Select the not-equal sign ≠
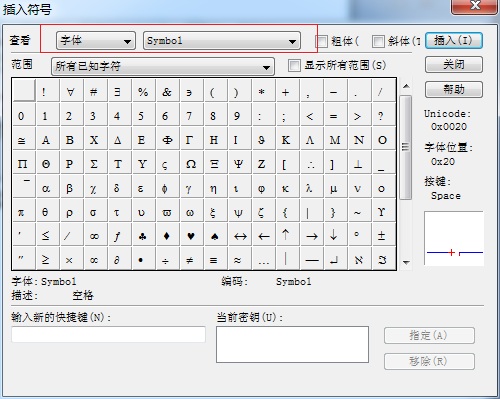This screenshot has height=399, width=500. tap(190, 260)
